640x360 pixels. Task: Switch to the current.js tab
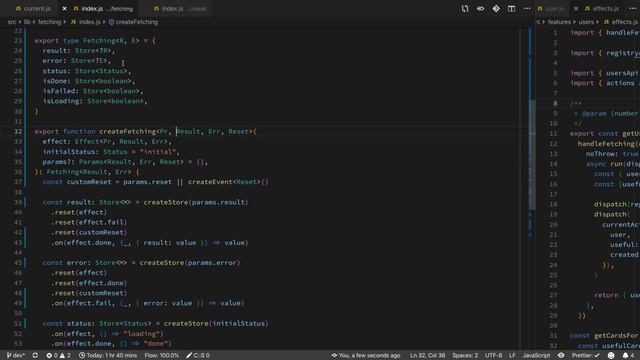click(33, 9)
